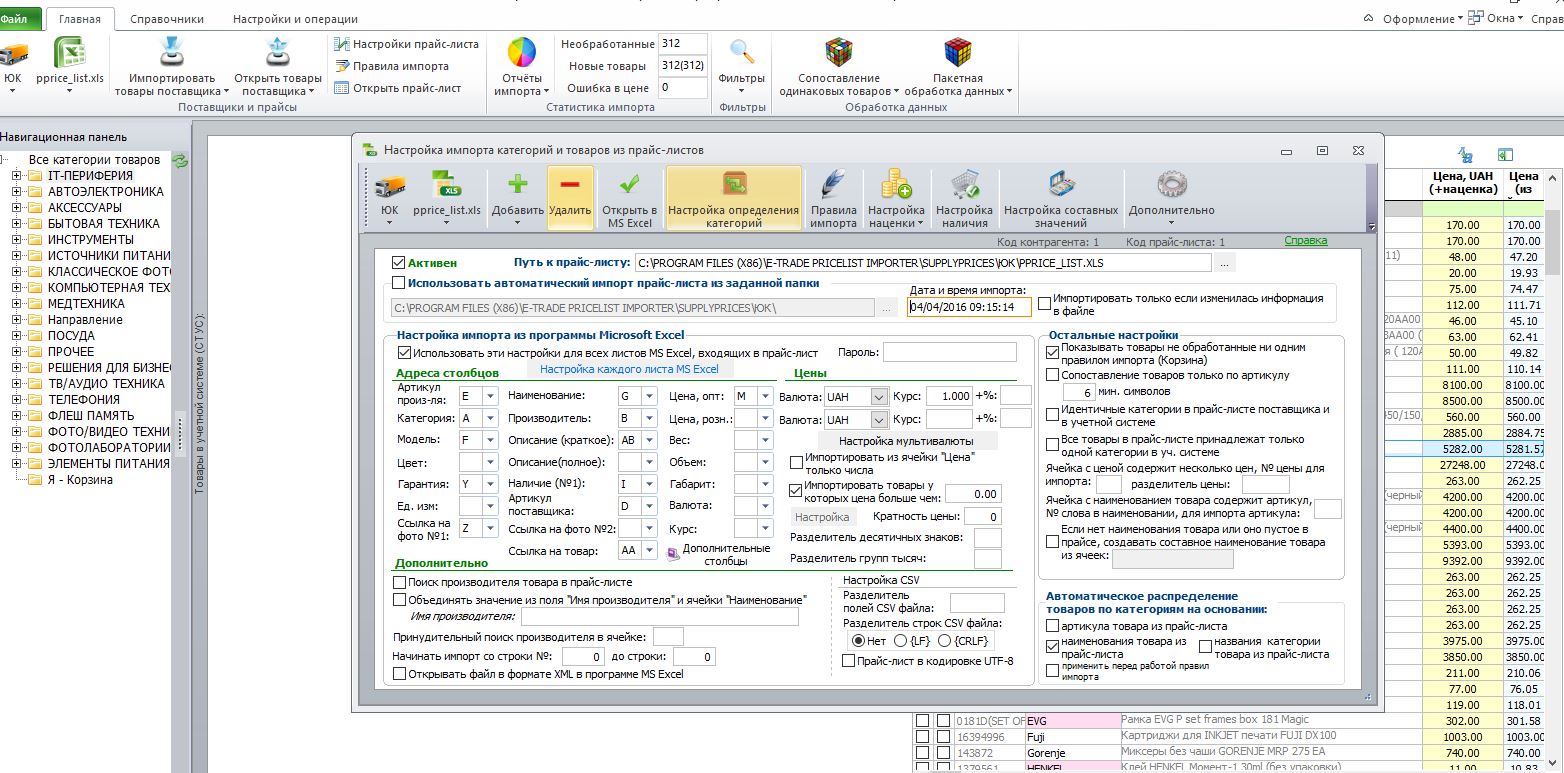Image resolution: width=1564 pixels, height=773 pixels.
Task: Click the Фильтры magnifier icon
Action: (742, 52)
